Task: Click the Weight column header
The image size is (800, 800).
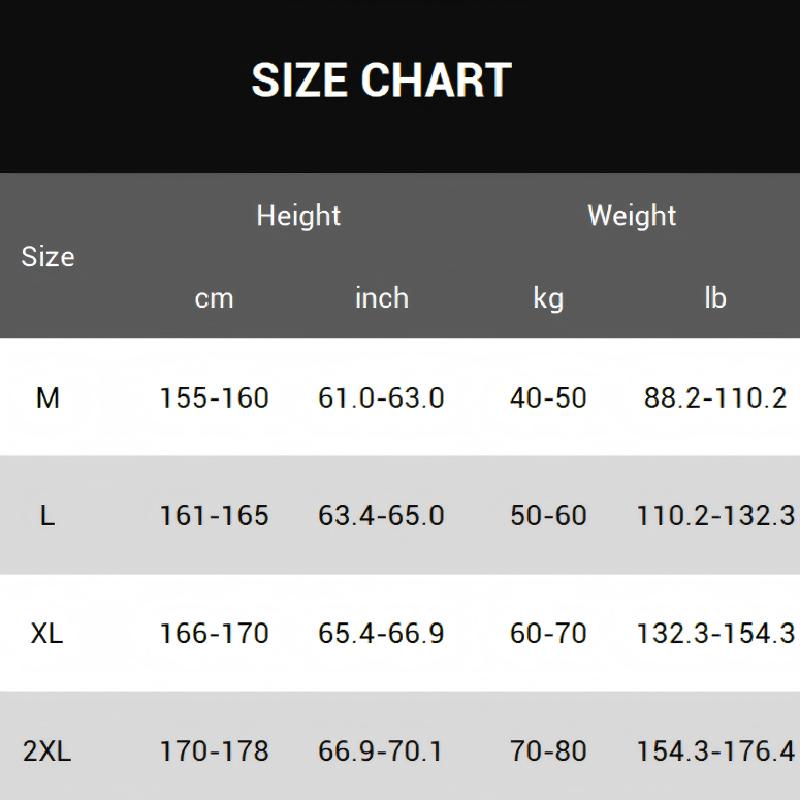Action: (x=631, y=215)
